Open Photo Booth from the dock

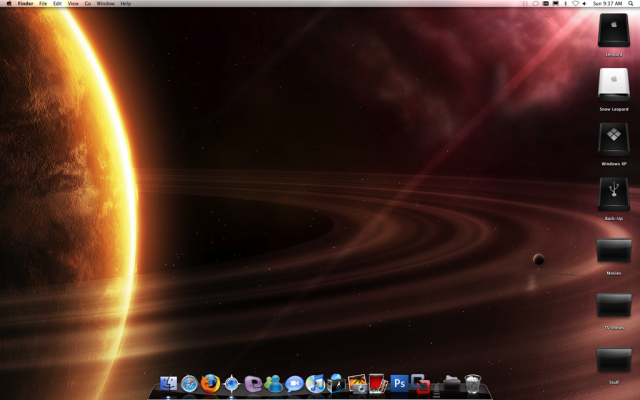coord(378,384)
